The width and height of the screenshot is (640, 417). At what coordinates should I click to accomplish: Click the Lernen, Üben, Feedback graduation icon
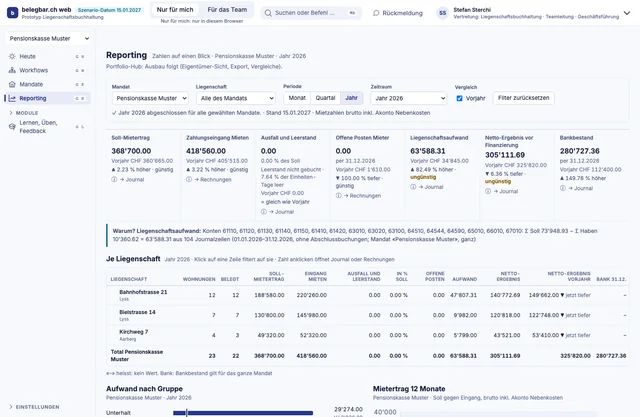12,126
